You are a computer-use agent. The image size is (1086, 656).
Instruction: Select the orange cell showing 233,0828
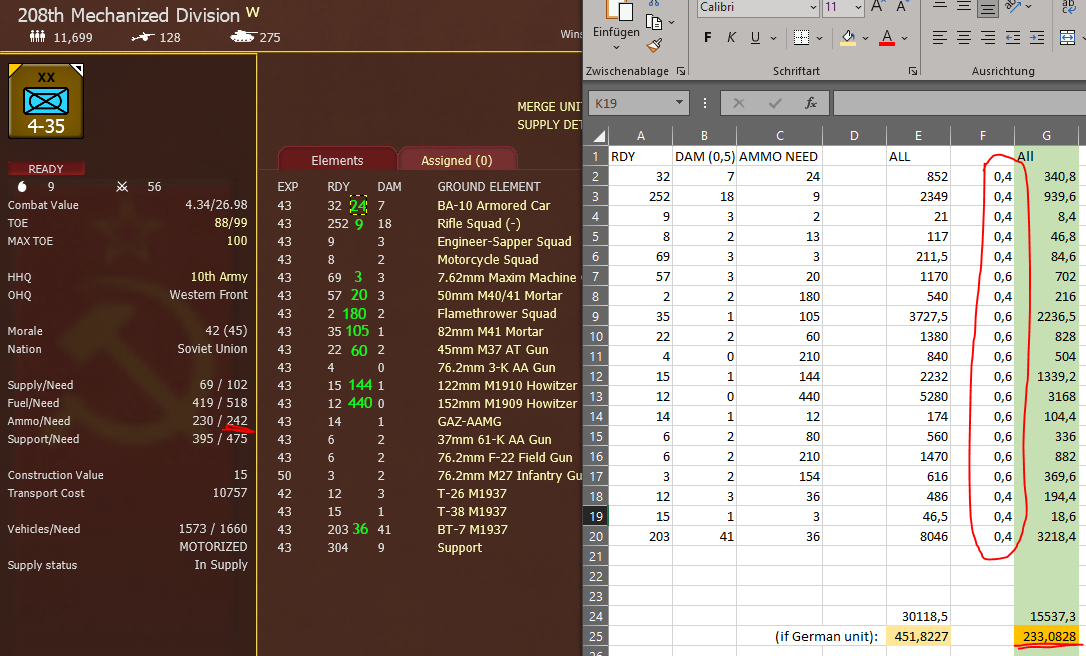pos(1046,636)
